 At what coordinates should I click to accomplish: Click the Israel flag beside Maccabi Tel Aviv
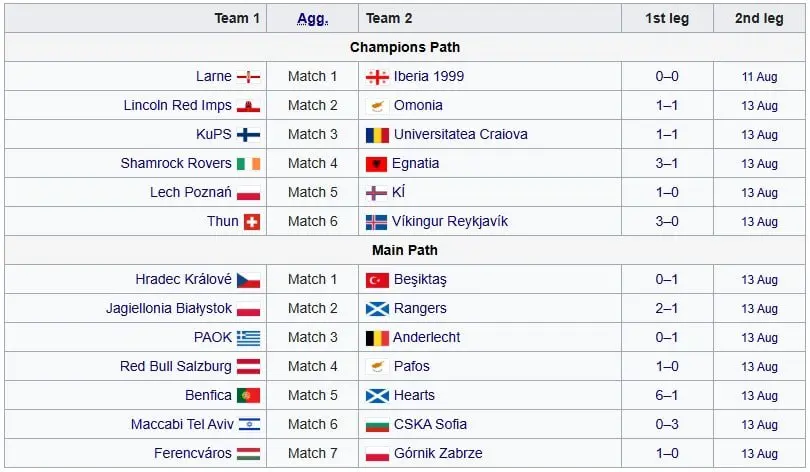click(250, 424)
